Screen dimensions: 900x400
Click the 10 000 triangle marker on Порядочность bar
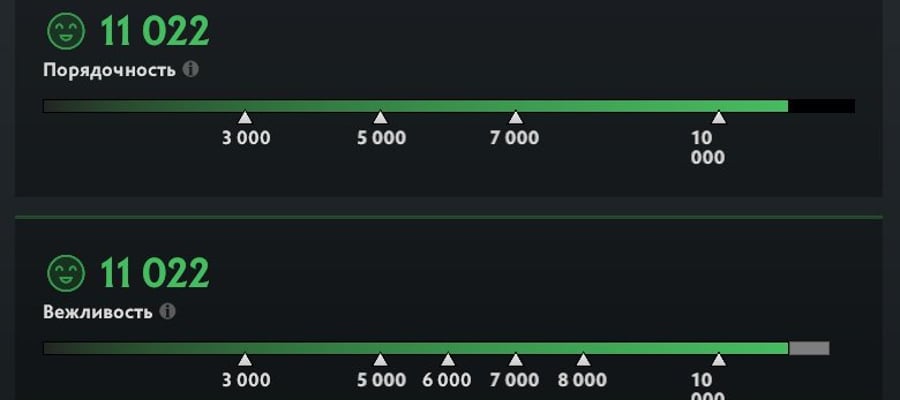coord(719,118)
